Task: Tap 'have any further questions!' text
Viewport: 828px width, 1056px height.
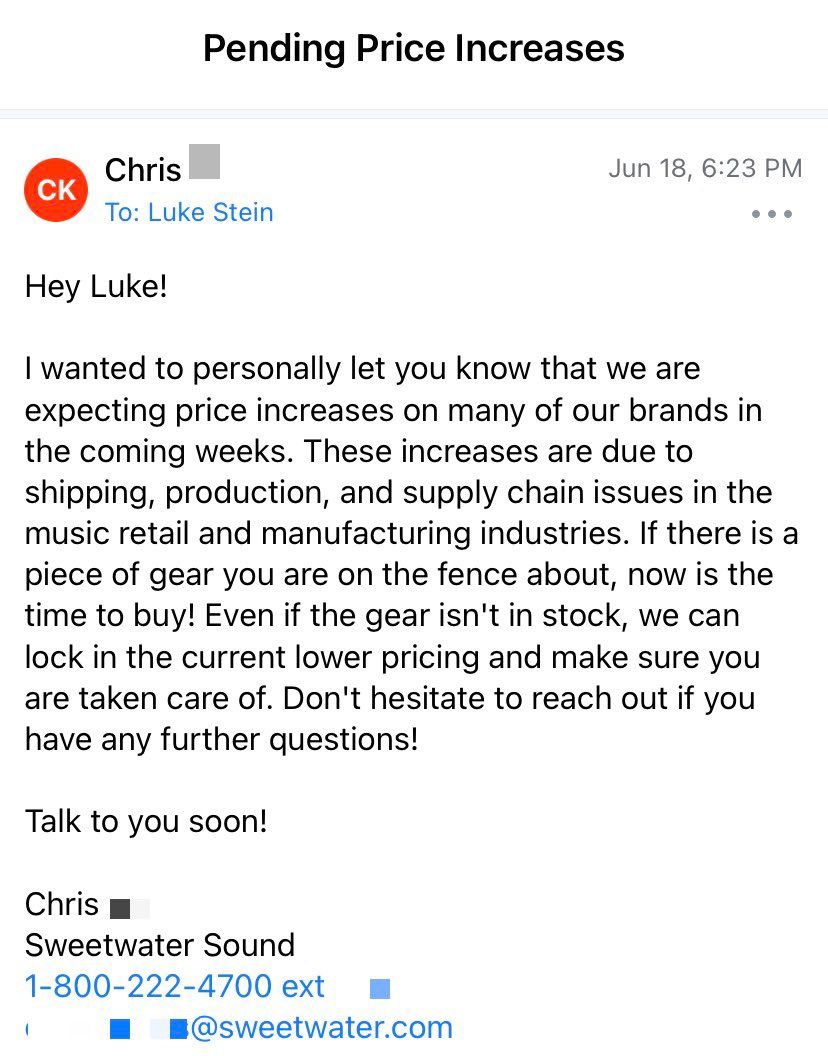Action: point(221,739)
